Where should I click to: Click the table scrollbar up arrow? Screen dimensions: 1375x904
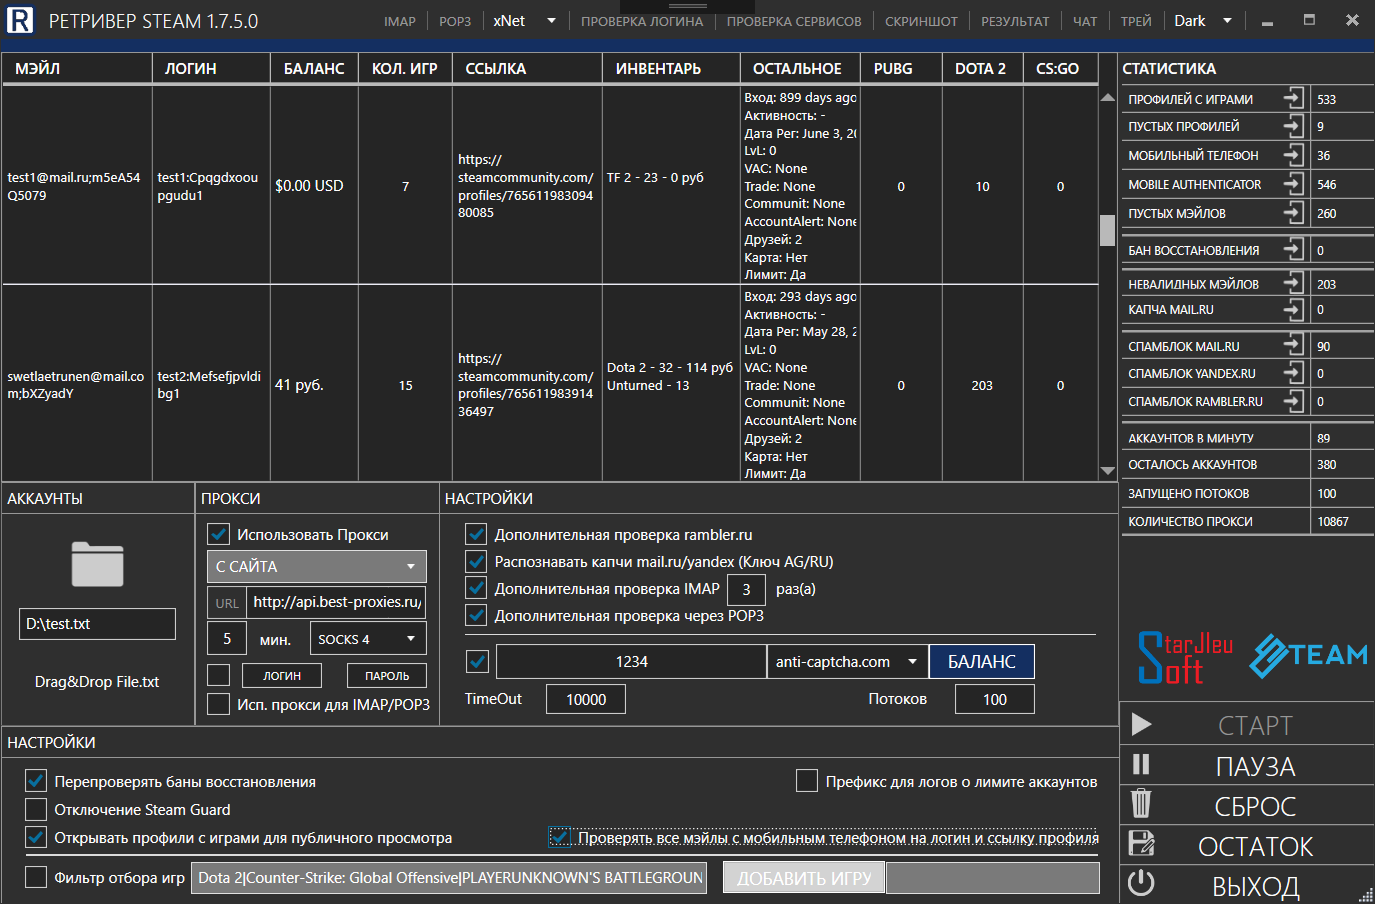[x=1107, y=97]
